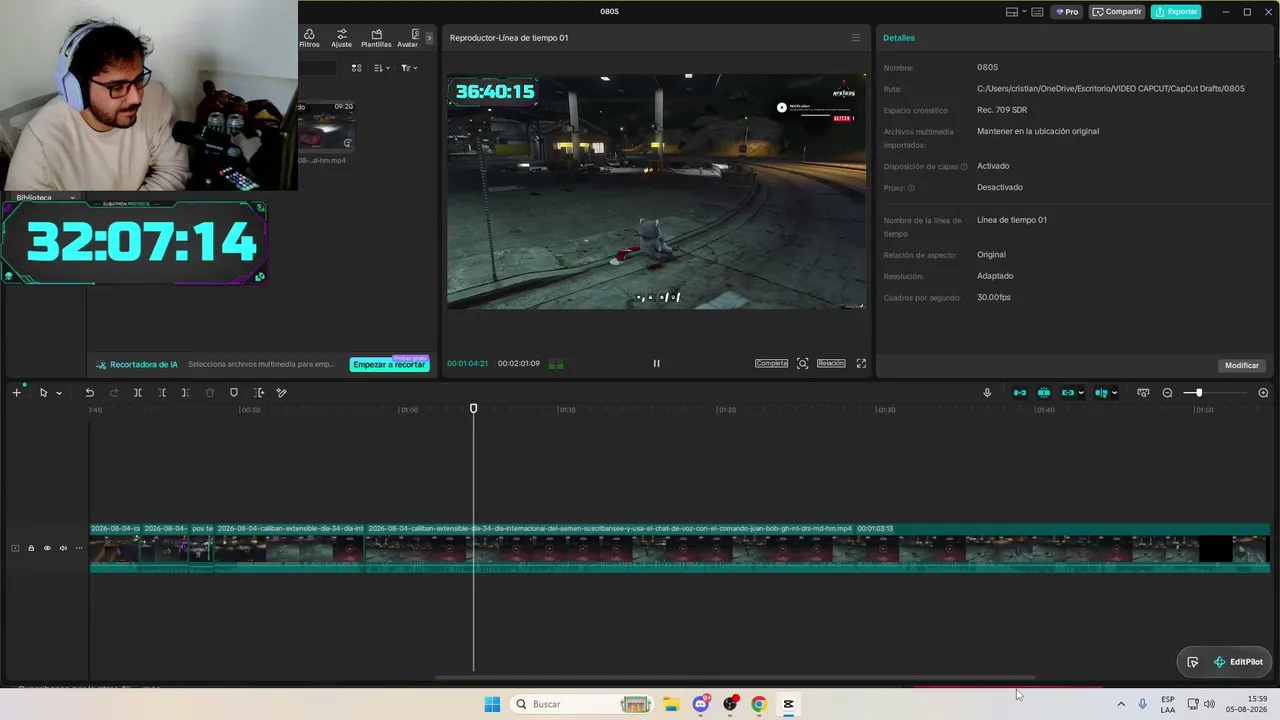Switch to the Plantillas tab

[376, 38]
